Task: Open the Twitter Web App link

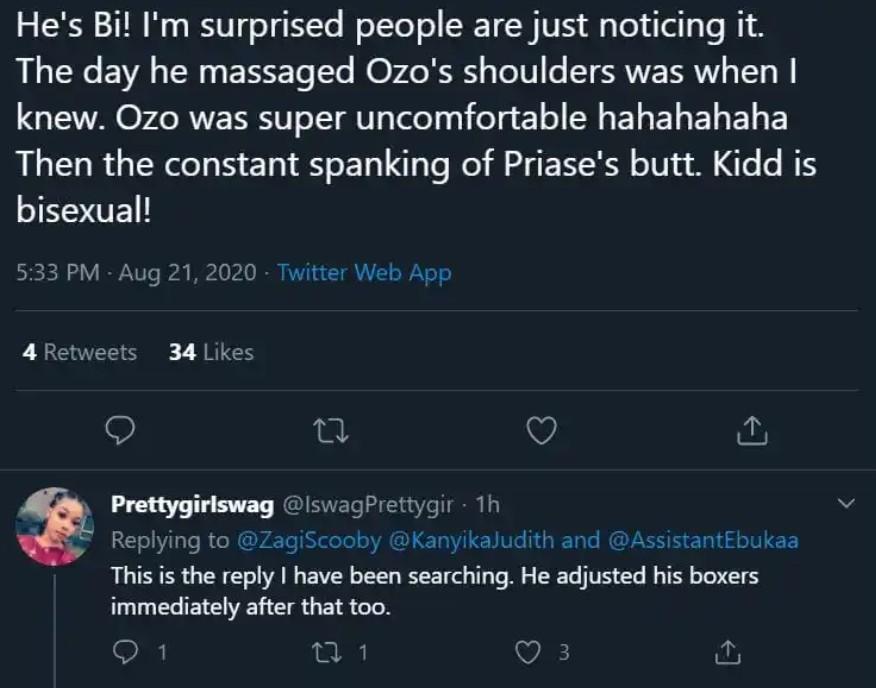Action: [x=364, y=272]
